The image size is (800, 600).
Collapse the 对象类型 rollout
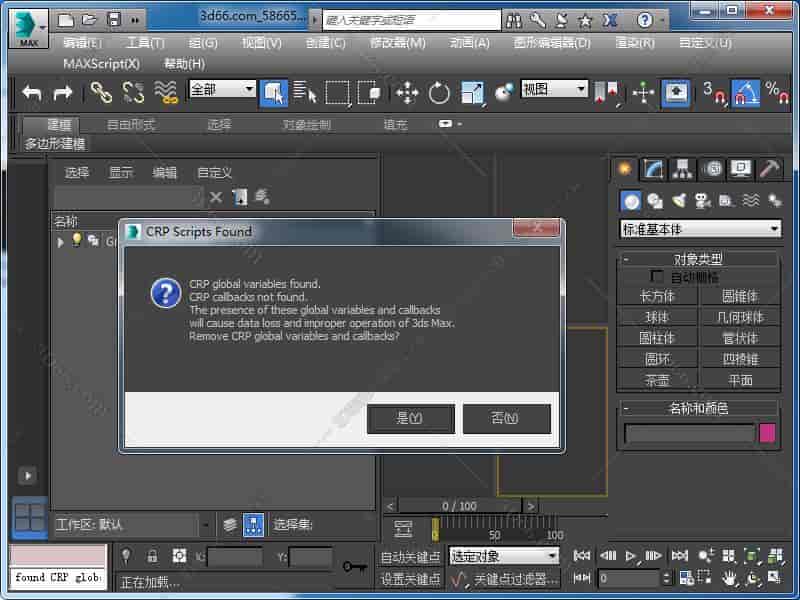coord(698,259)
